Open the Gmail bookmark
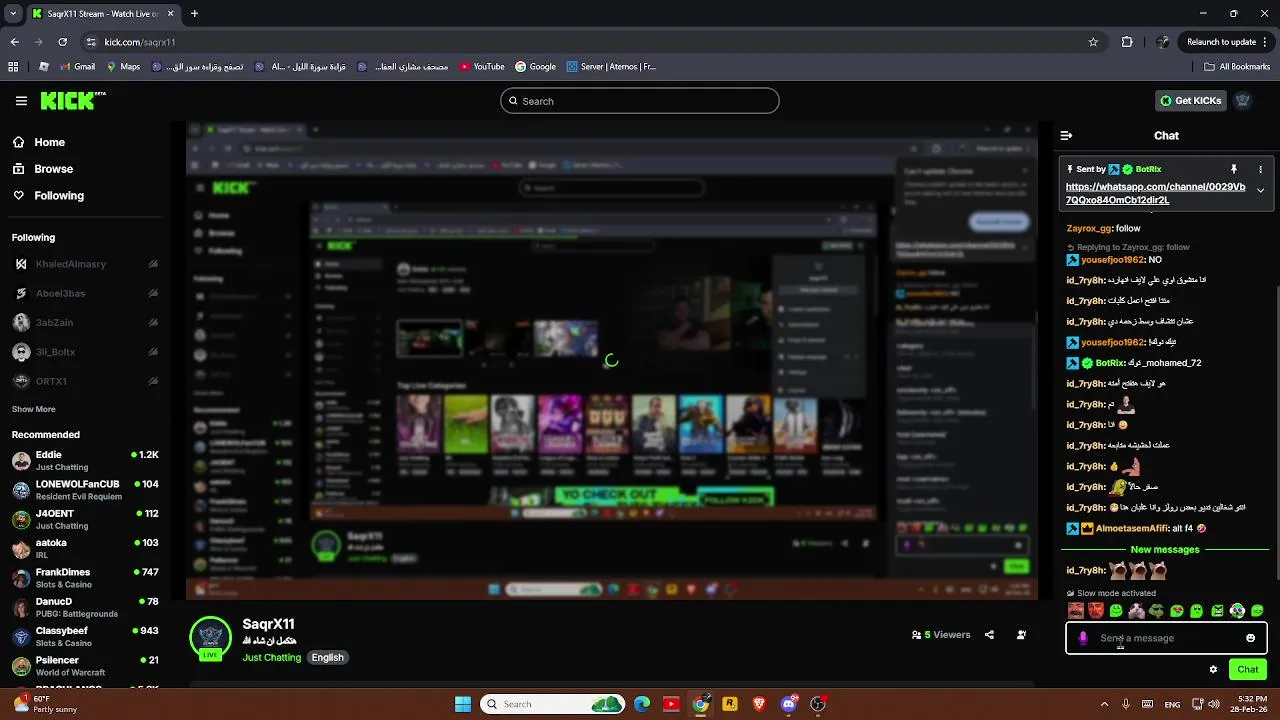The width and height of the screenshot is (1280, 720). 76,67
